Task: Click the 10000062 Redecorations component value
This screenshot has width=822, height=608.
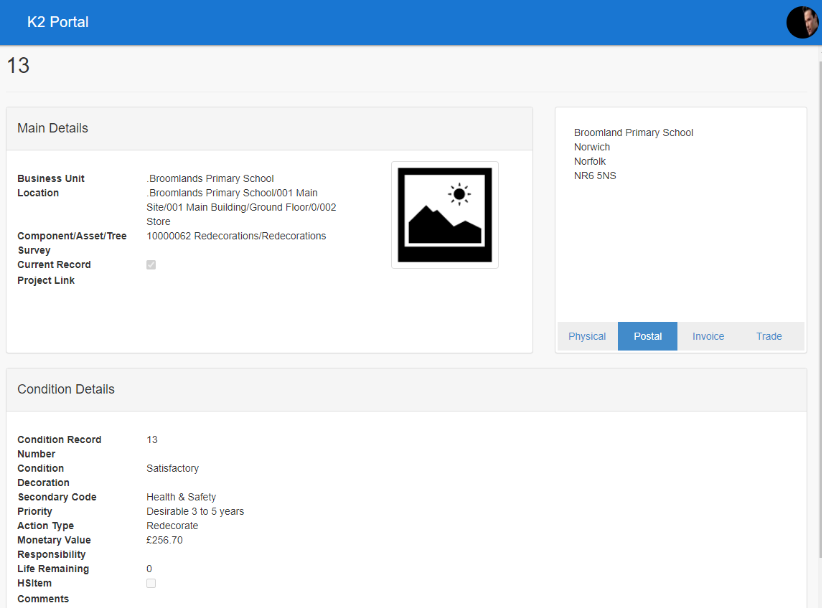Action: click(x=236, y=236)
